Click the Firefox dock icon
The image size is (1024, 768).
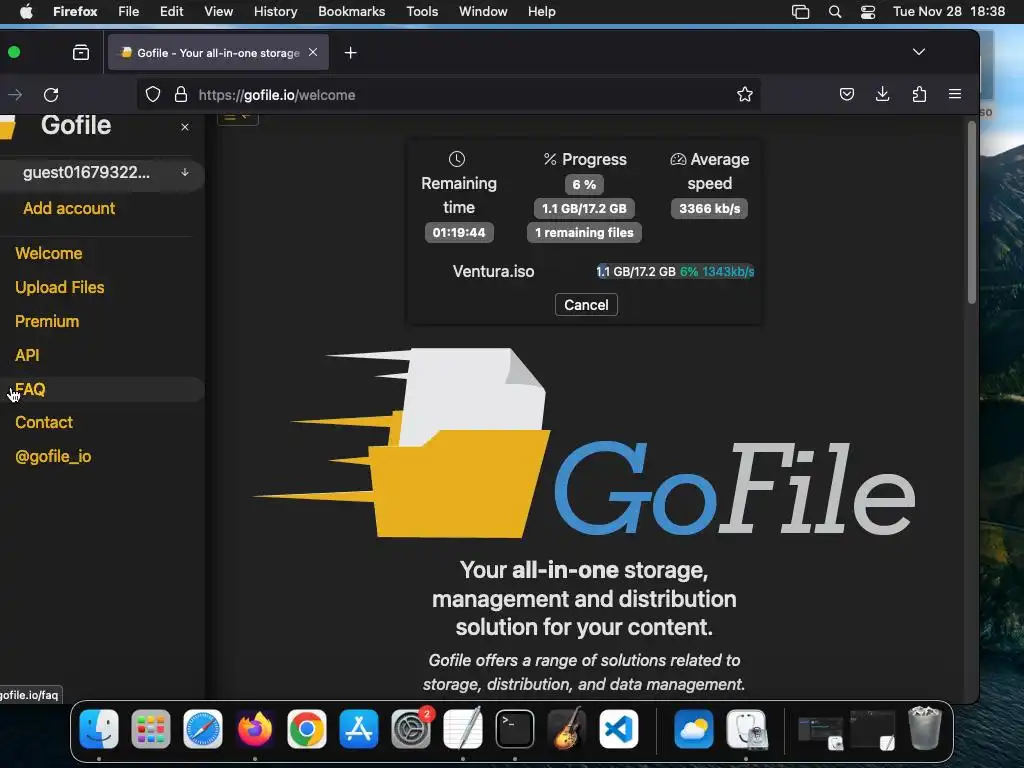tap(255, 729)
